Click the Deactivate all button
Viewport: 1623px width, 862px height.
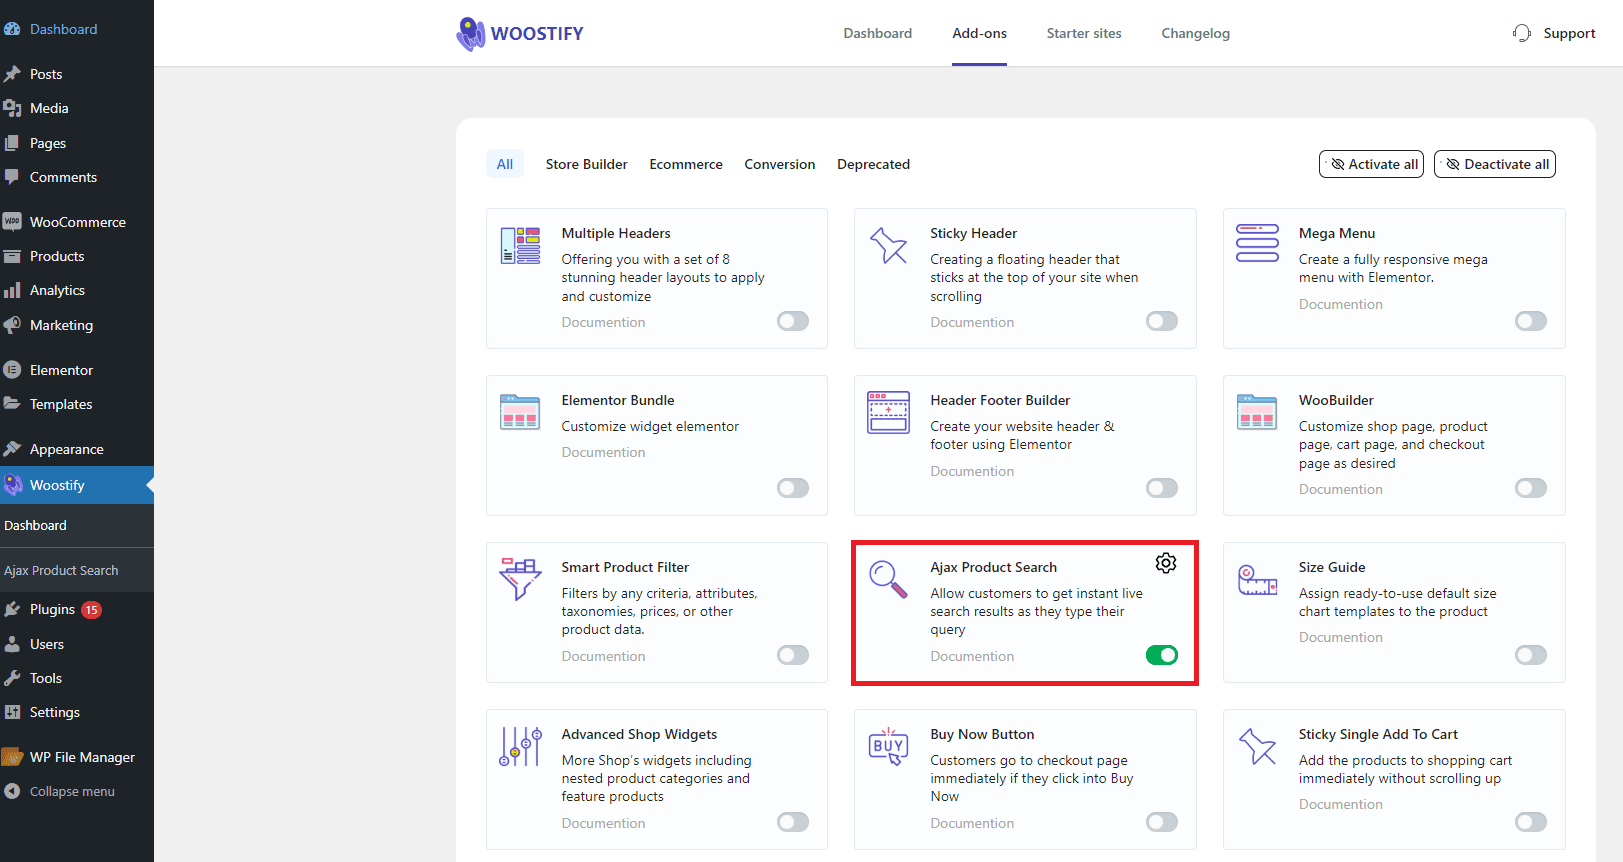[1495, 164]
